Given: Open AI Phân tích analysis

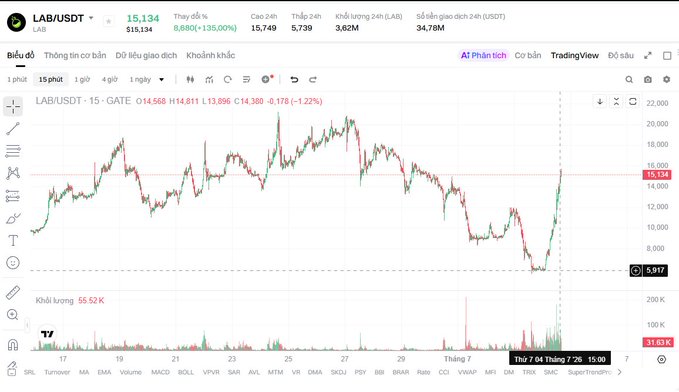Looking at the screenshot, I should [483, 55].
